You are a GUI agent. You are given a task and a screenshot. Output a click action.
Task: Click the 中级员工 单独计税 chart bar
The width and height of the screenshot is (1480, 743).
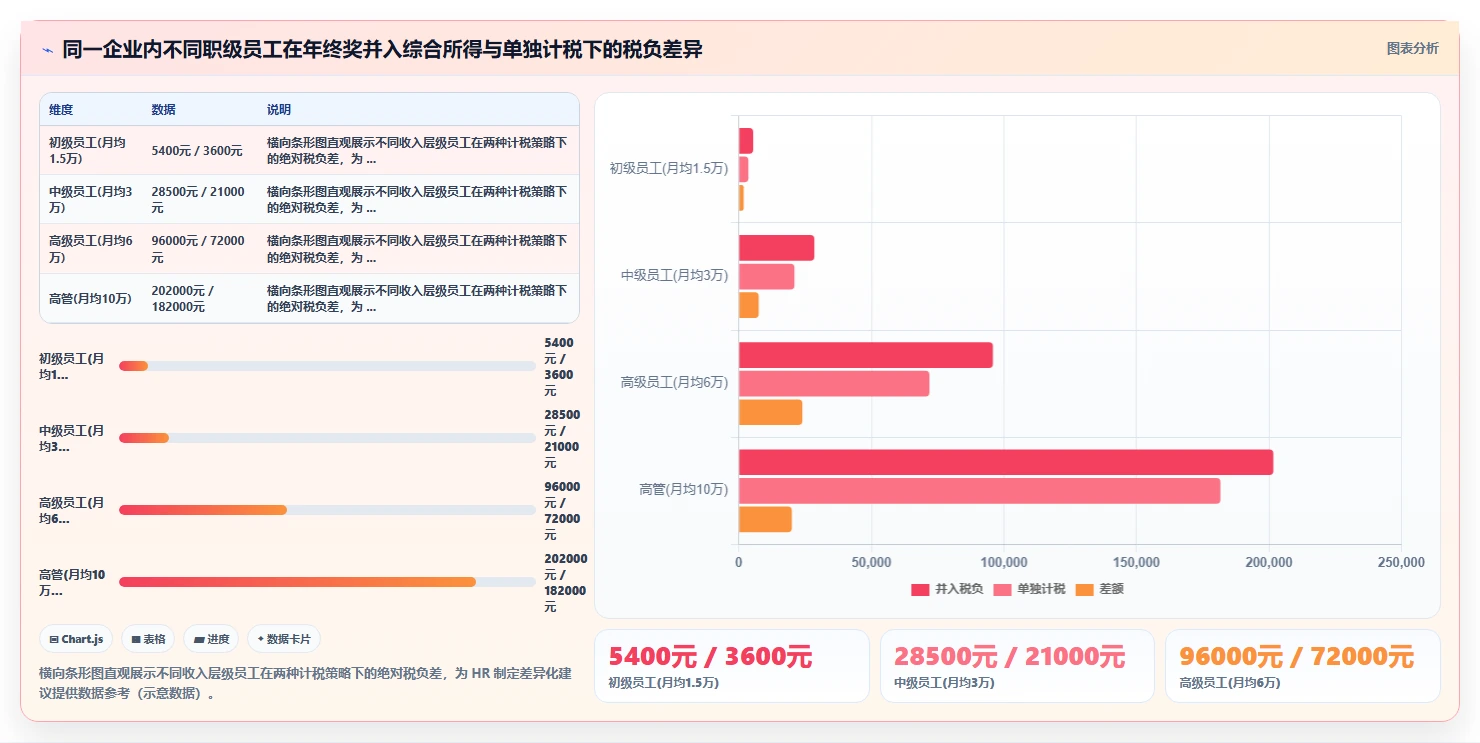coord(766,276)
